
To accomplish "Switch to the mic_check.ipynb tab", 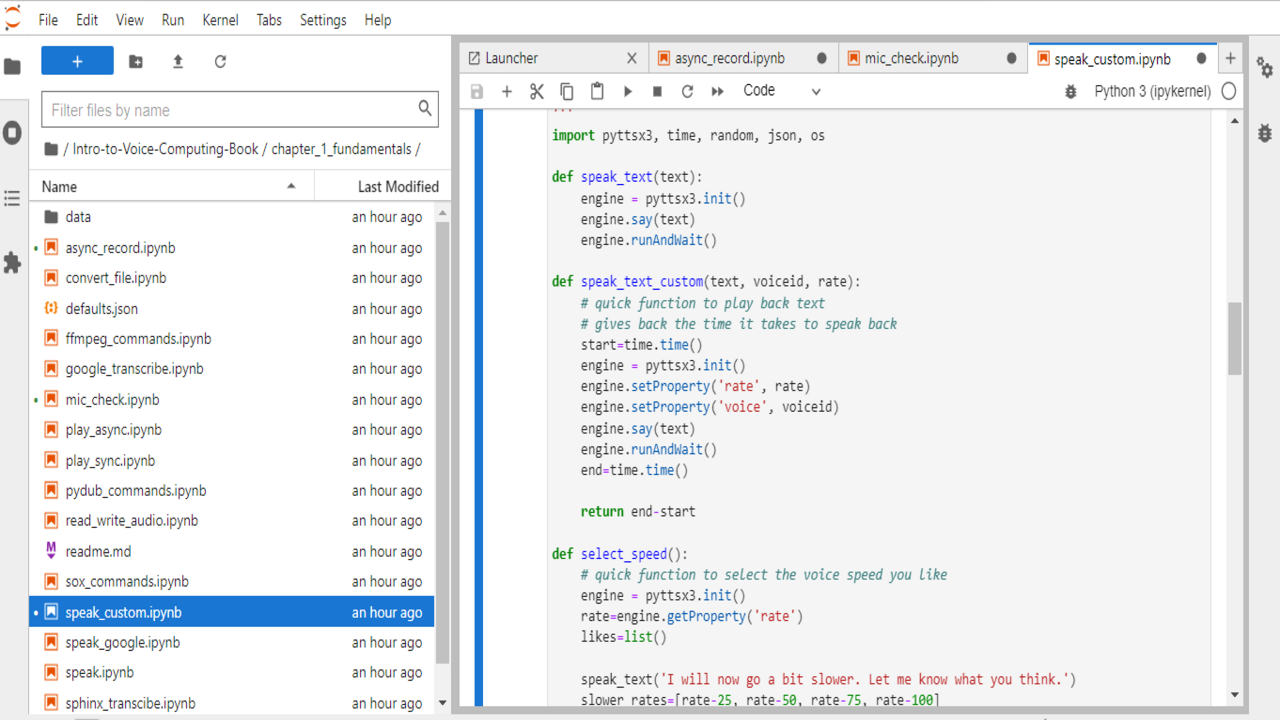I will pyautogui.click(x=932, y=58).
